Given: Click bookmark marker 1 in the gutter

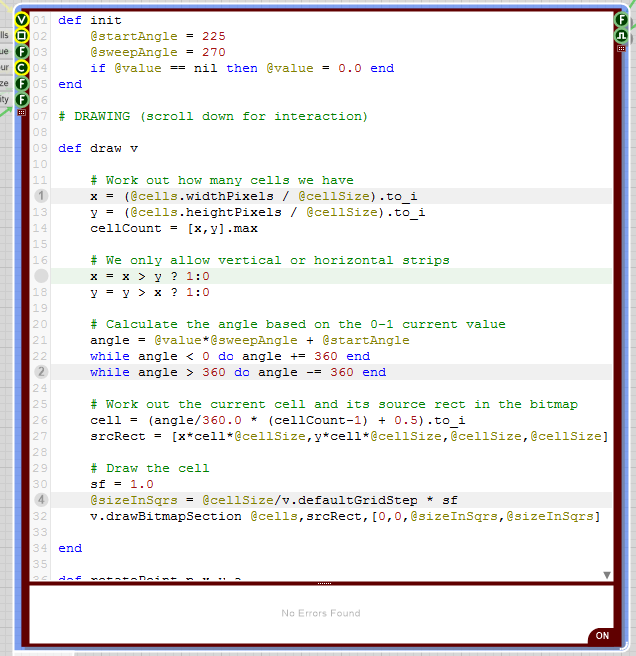Looking at the screenshot, I should pos(41,196).
